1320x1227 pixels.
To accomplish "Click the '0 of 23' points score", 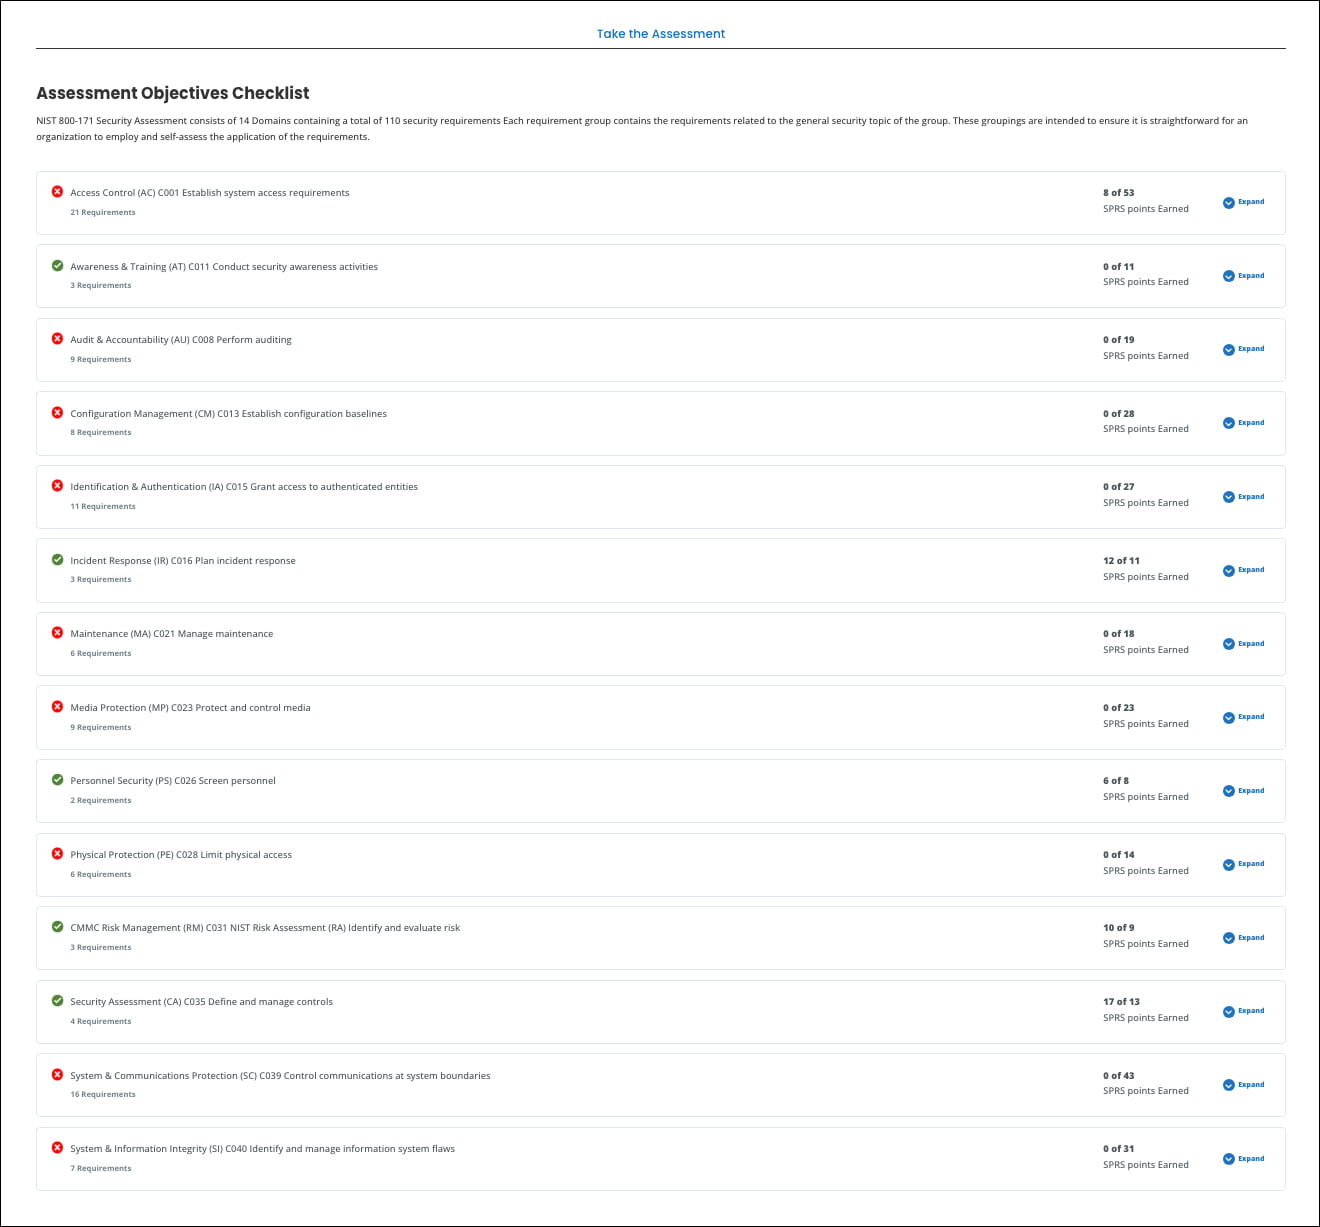I will coord(1119,708).
